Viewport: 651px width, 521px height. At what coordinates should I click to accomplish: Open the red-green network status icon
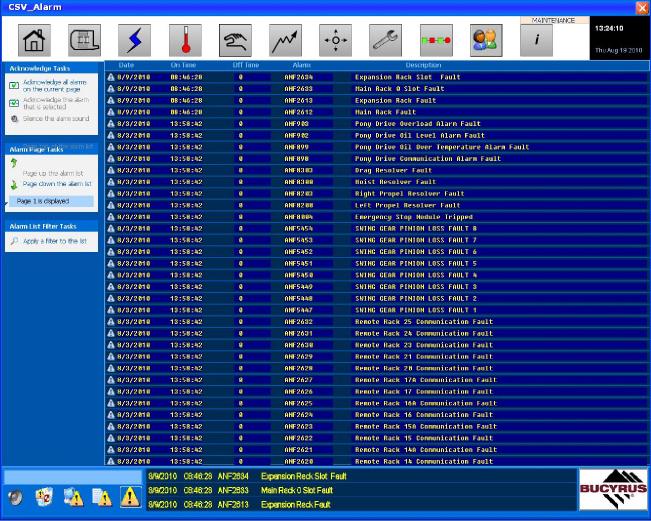click(436, 40)
